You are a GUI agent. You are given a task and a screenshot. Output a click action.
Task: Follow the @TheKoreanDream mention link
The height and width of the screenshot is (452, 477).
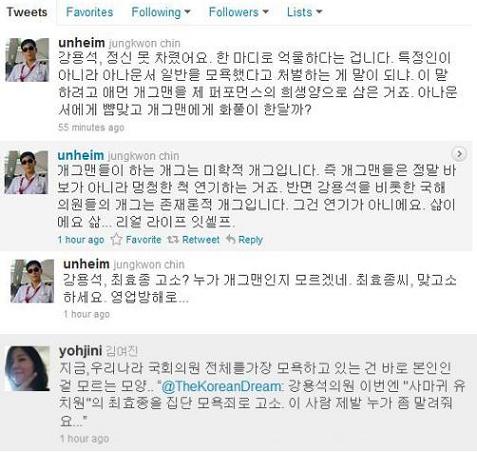[222, 386]
